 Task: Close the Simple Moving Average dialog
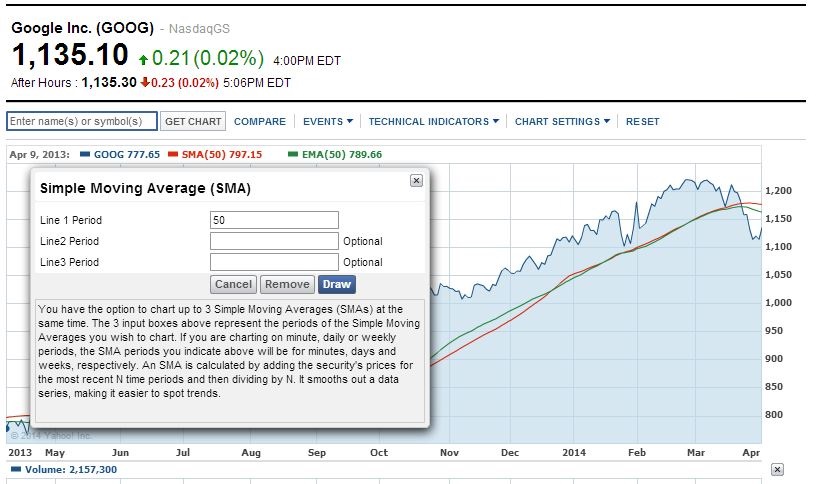[416, 181]
